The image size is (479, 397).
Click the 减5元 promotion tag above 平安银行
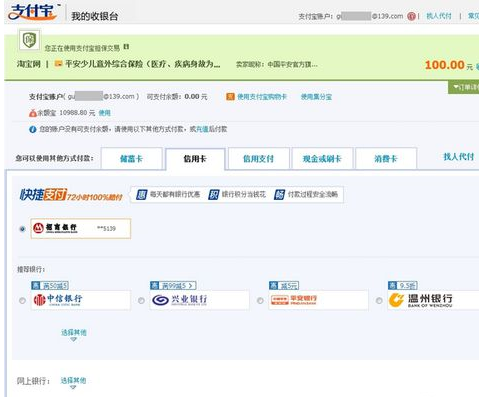284,285
